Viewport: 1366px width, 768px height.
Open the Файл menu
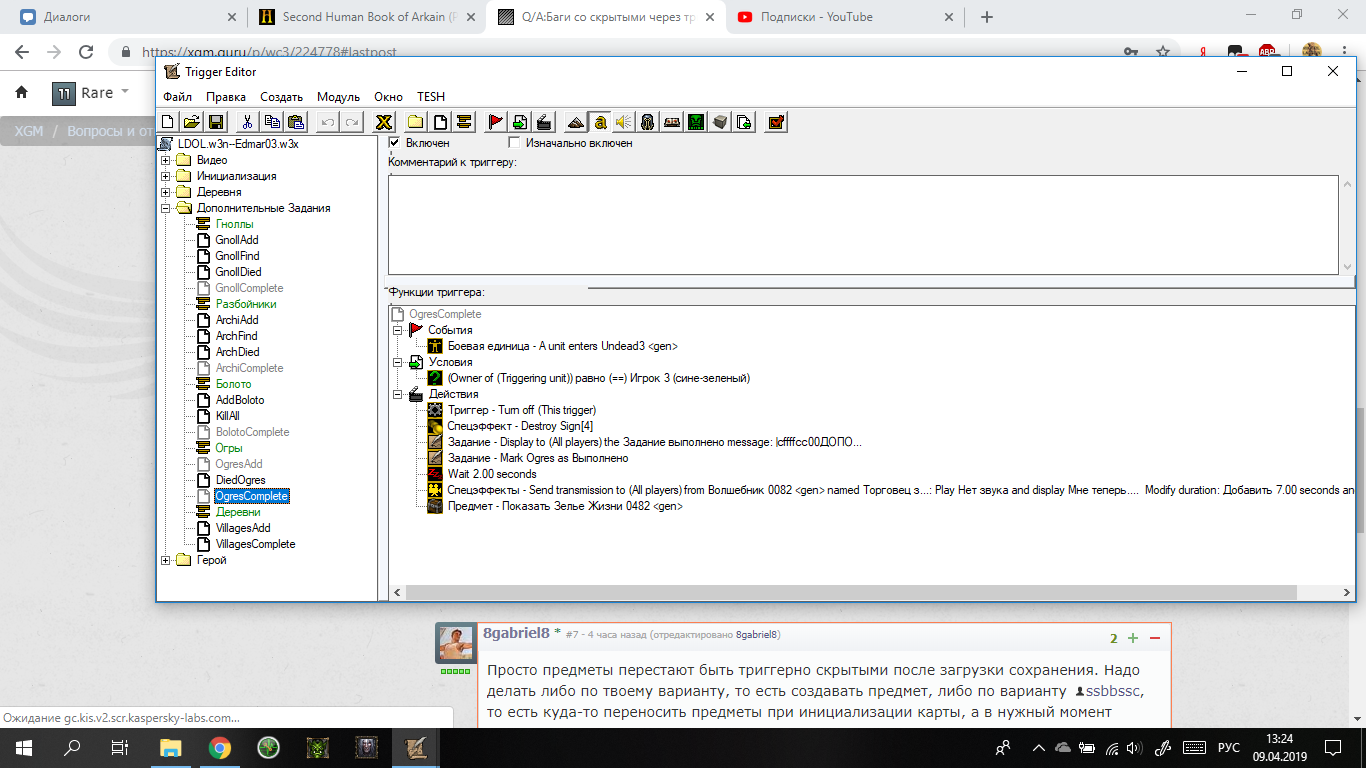177,97
